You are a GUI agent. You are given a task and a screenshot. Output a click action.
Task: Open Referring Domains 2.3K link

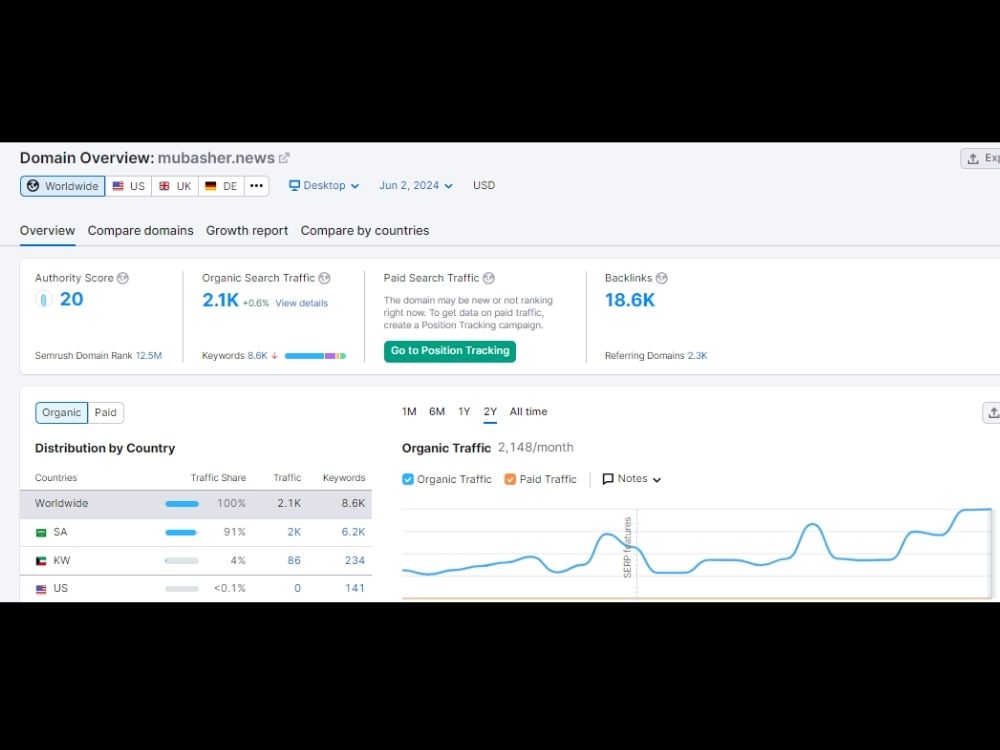pos(697,356)
